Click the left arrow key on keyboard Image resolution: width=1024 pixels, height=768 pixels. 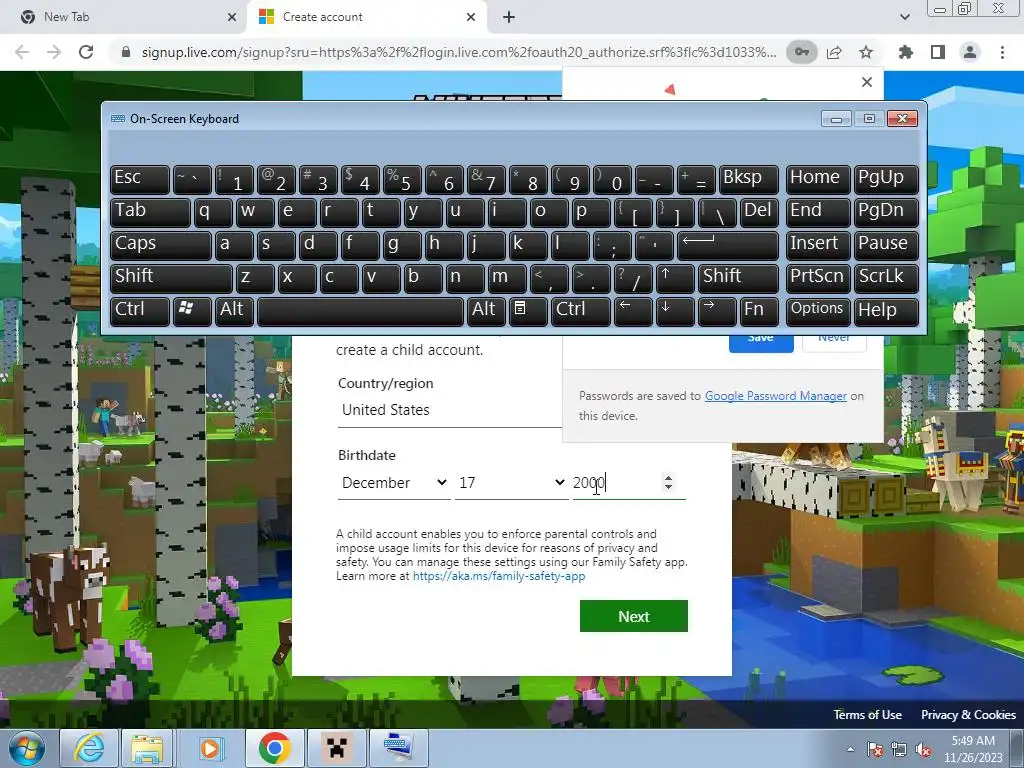(x=632, y=310)
